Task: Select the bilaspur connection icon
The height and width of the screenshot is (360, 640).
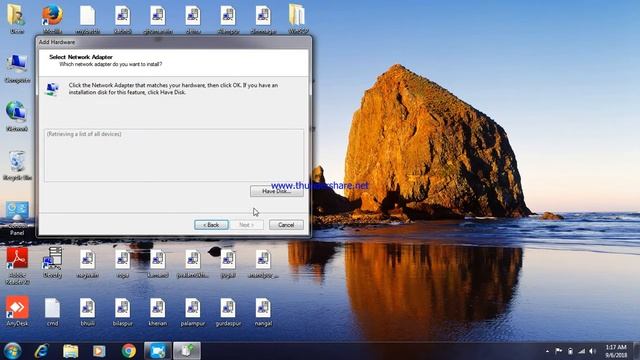Action: point(122,312)
